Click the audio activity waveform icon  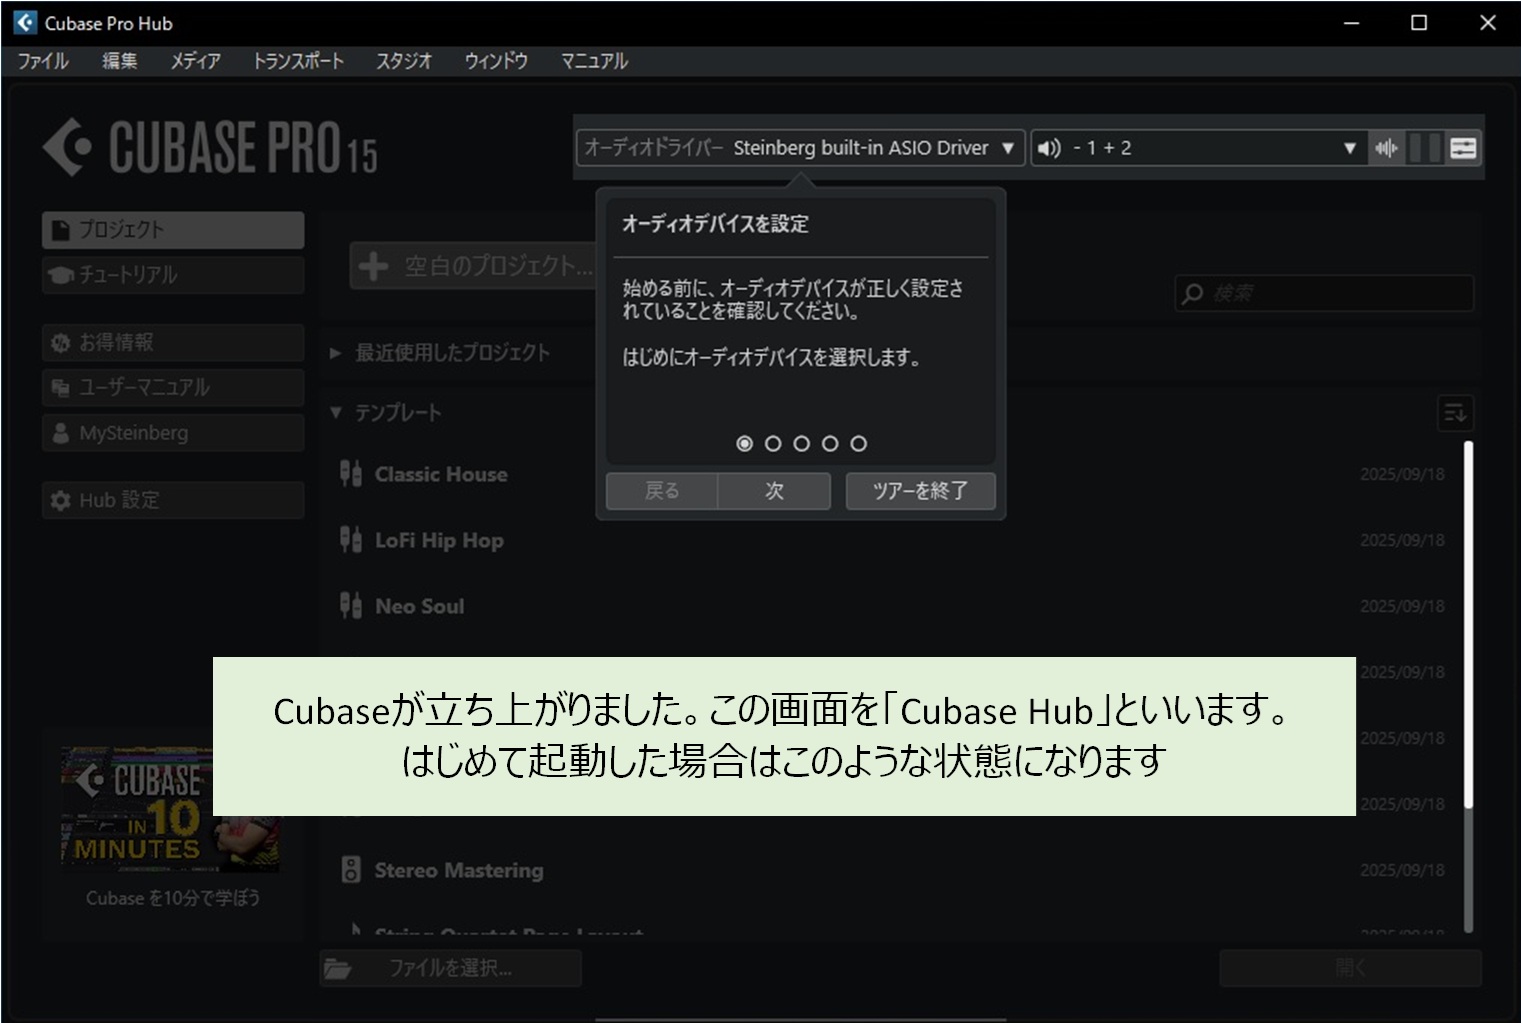(x=1385, y=147)
